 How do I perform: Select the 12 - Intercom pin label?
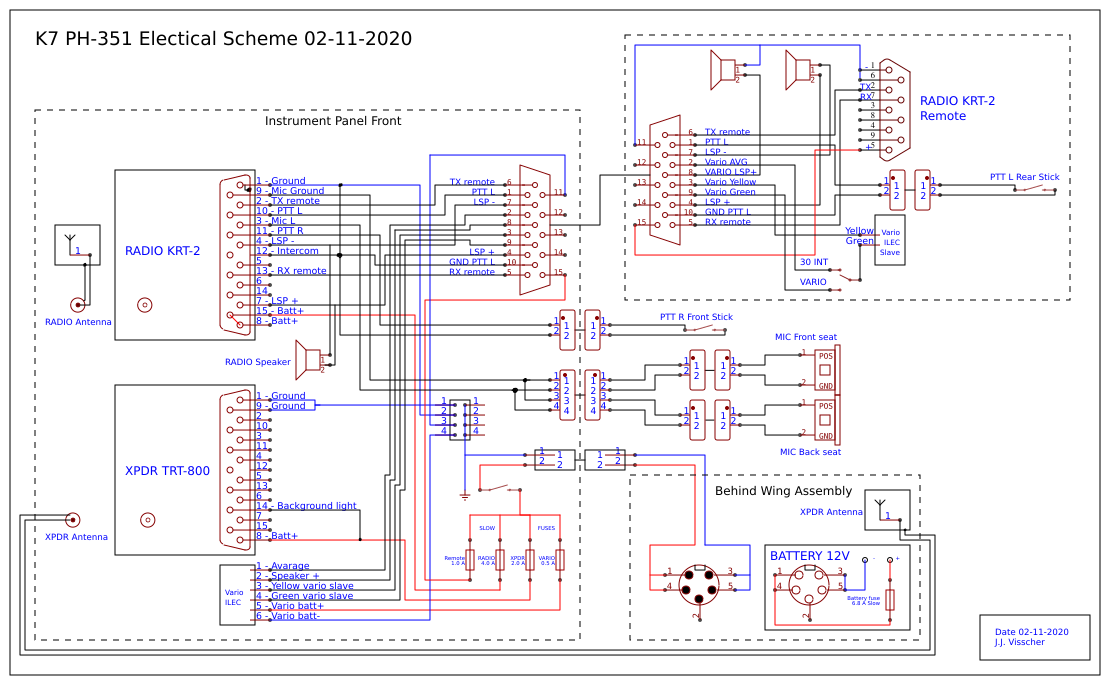coord(287,251)
